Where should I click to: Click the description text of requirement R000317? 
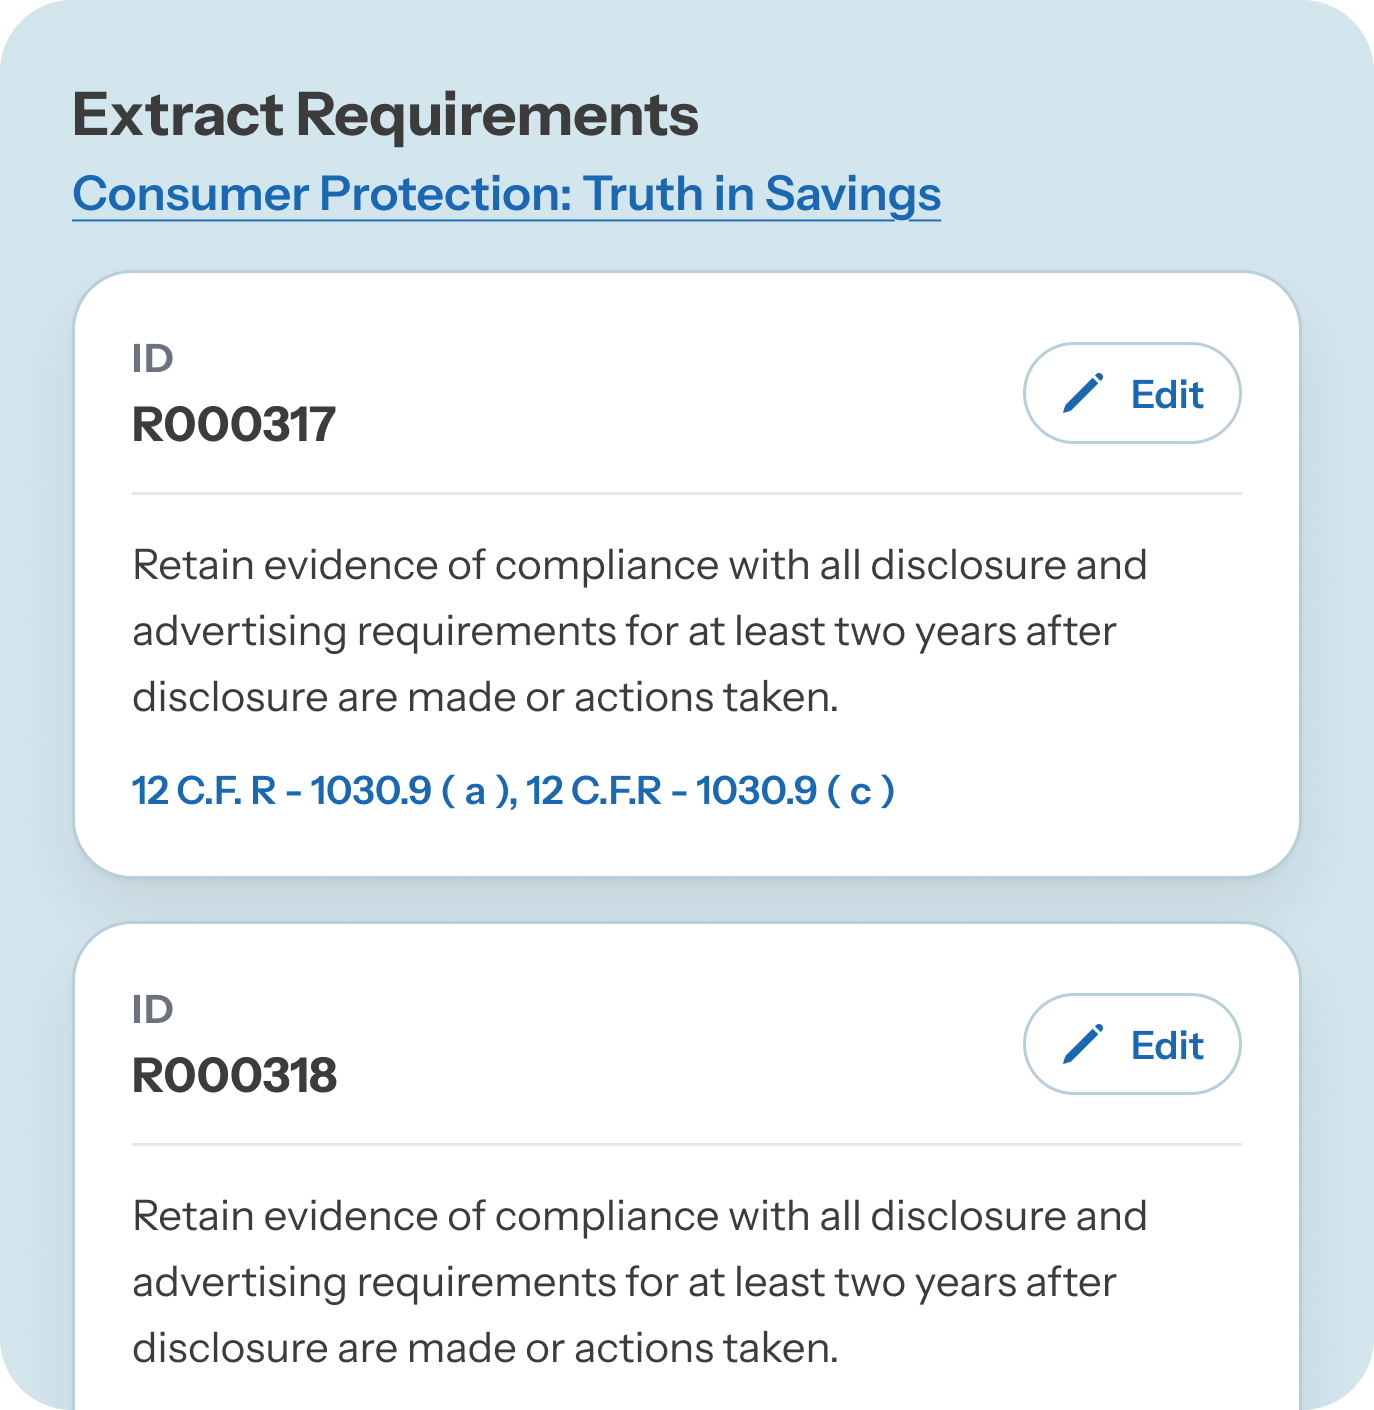[x=639, y=631]
